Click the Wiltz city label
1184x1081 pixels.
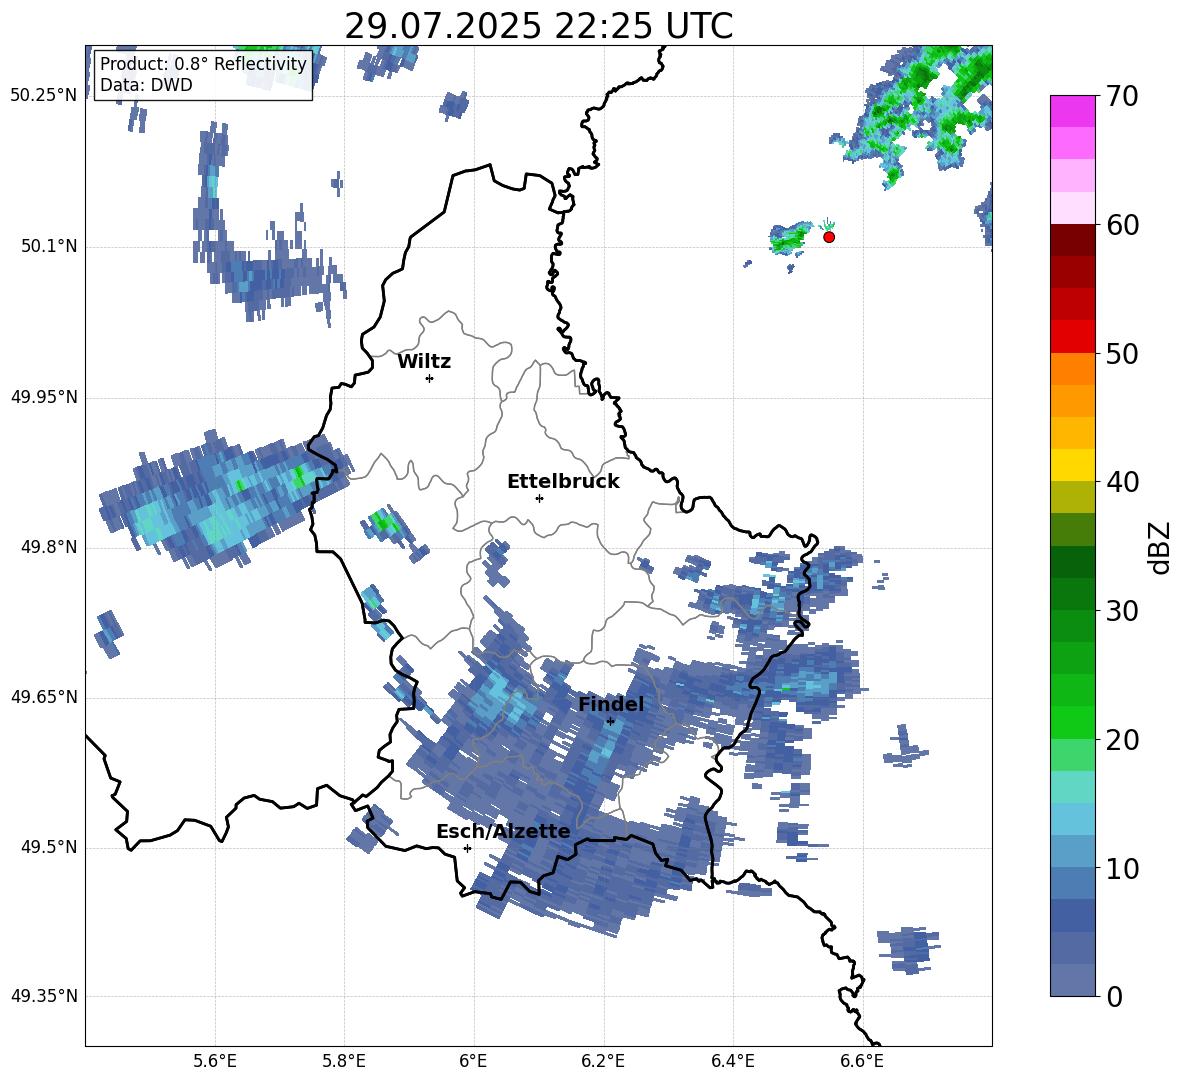point(424,362)
